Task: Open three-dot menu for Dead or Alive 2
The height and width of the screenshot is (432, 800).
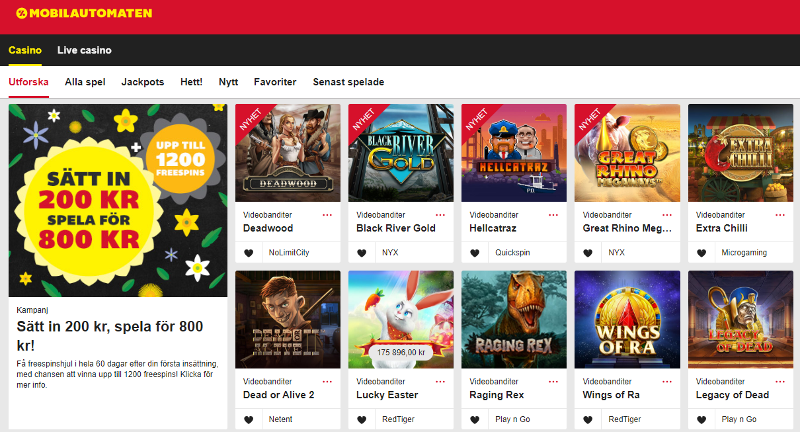Action: click(327, 382)
